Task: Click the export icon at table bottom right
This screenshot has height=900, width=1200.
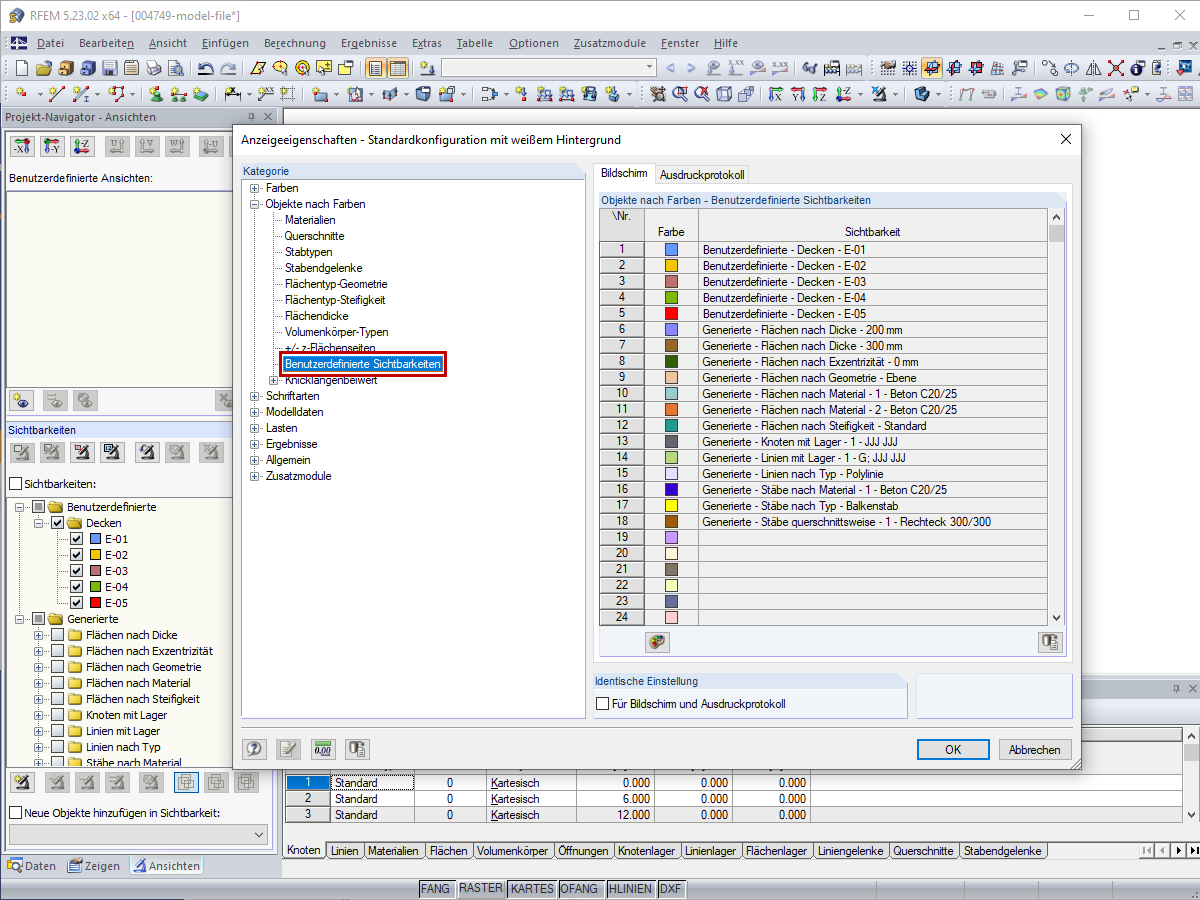Action: click(1049, 642)
